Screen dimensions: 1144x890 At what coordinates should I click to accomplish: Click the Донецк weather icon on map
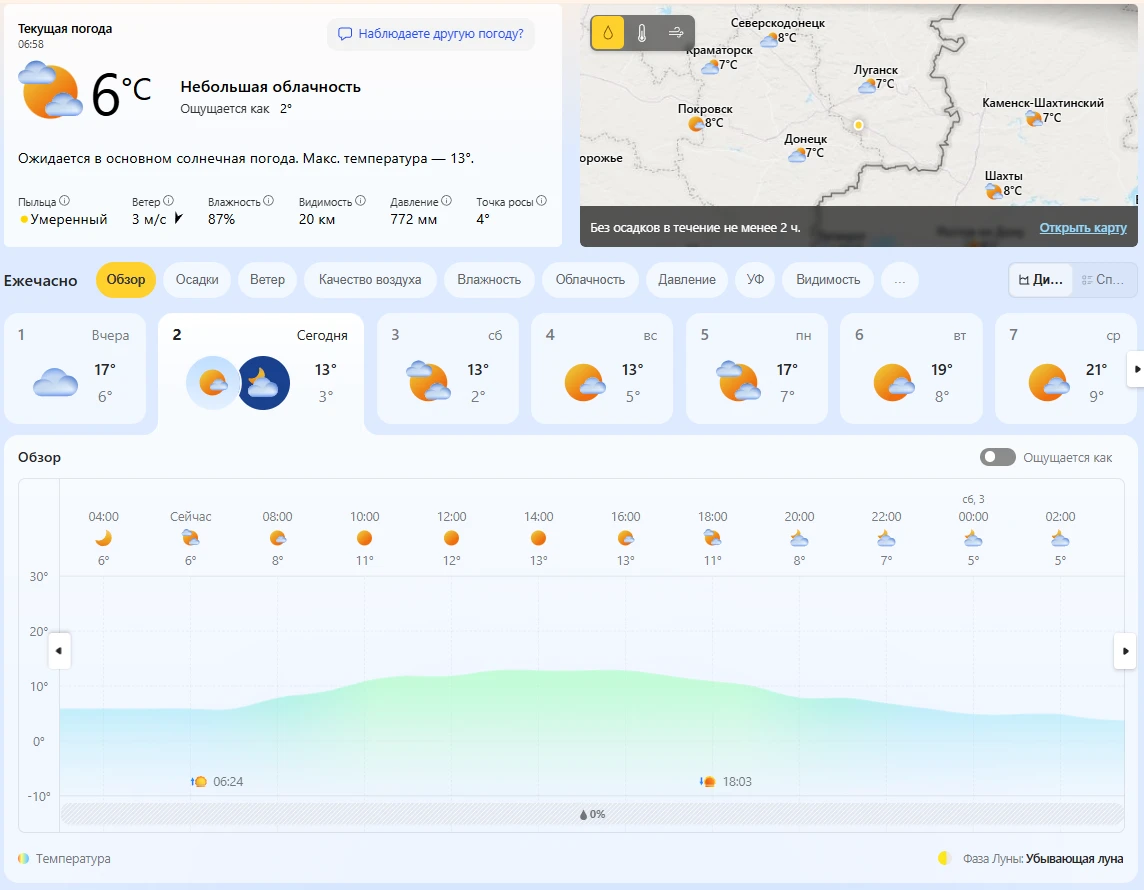click(797, 154)
